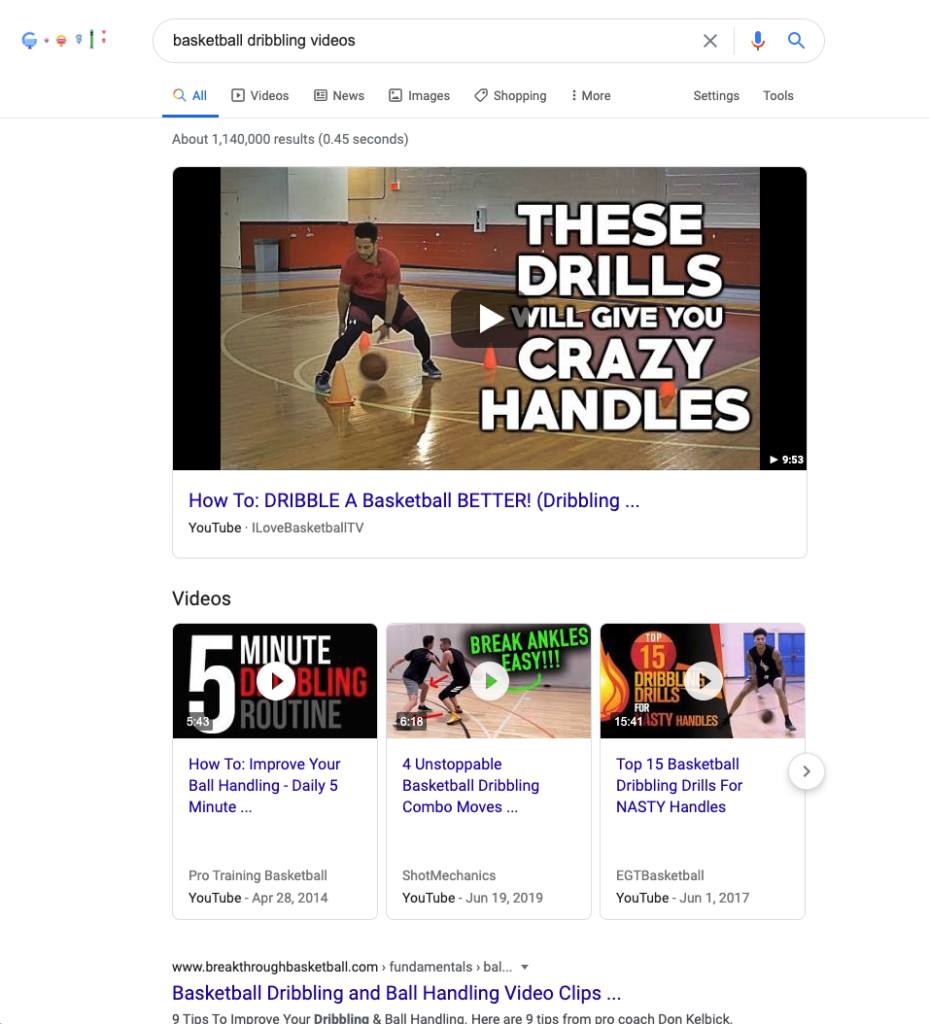Expand the More menu
Screen dimensions: 929x1024
pyautogui.click(x=591, y=96)
